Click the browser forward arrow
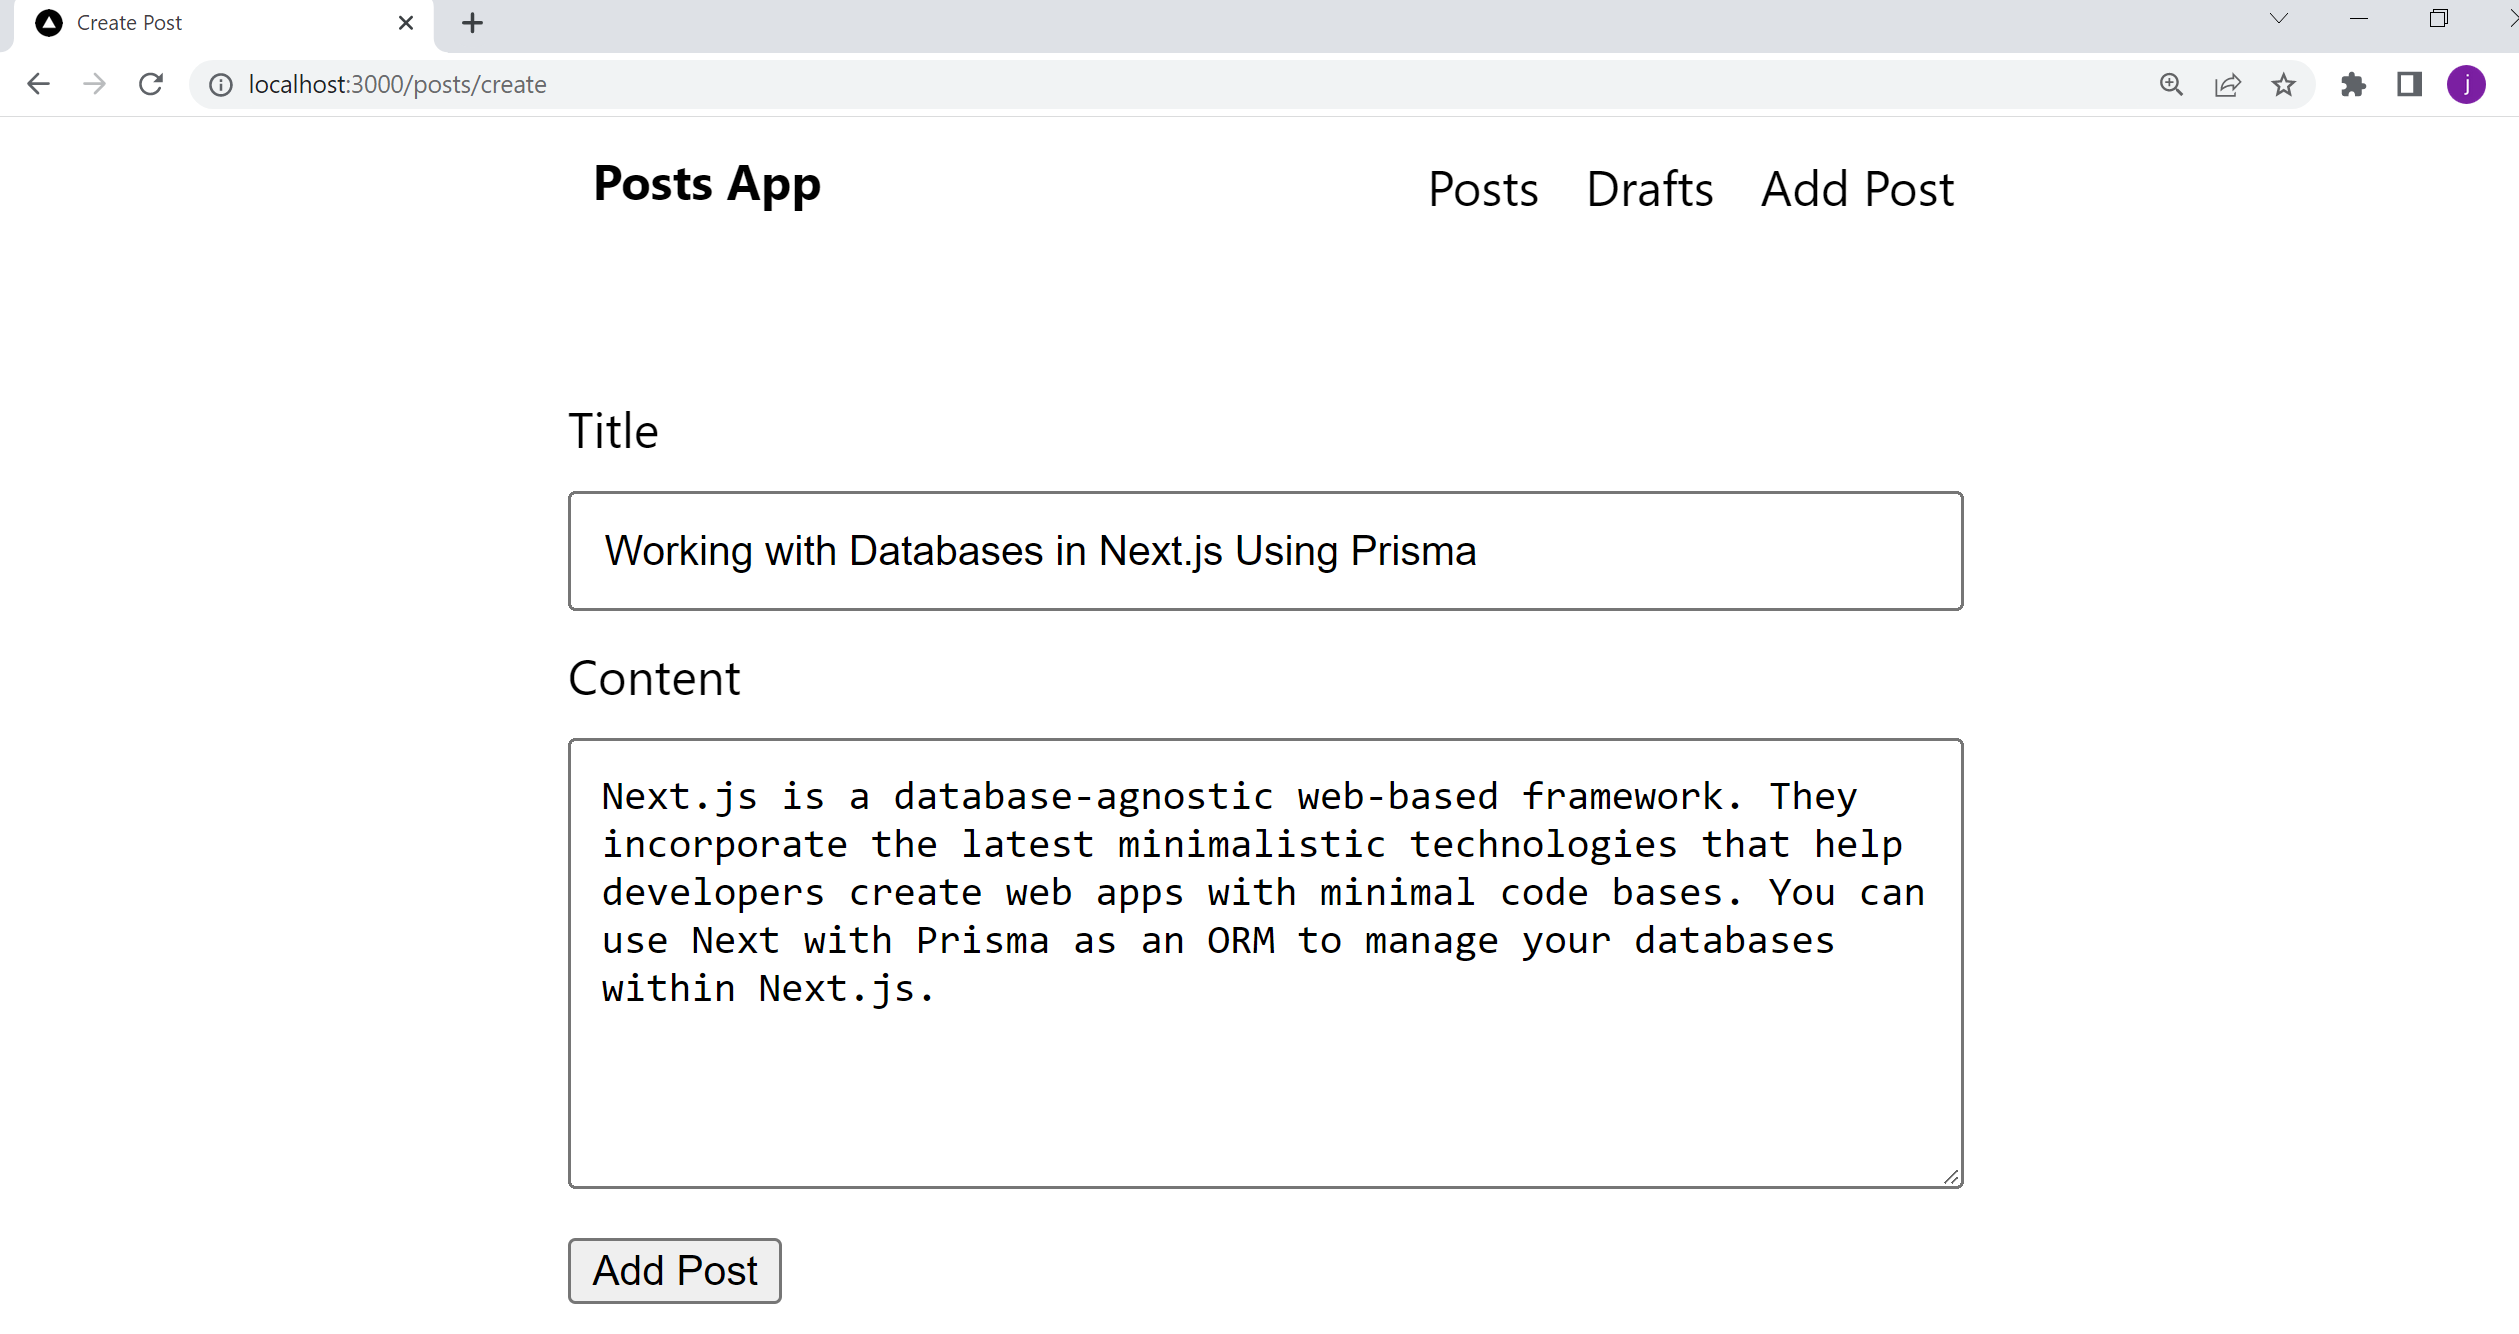Screen dimensions: 2519x1334 (x=94, y=84)
